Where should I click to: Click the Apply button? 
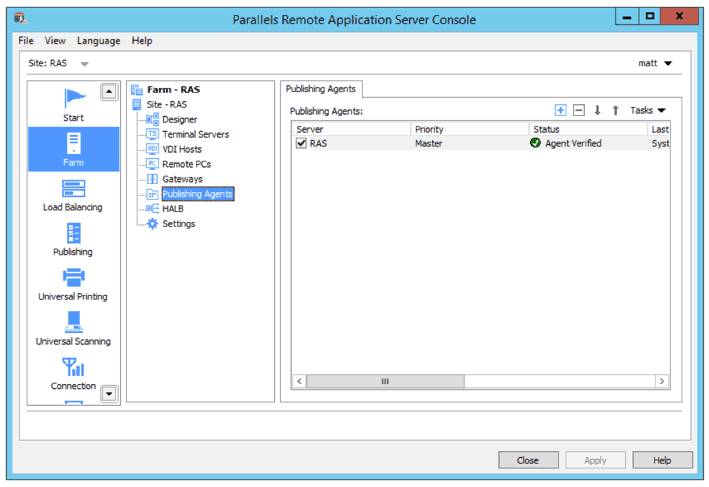[595, 460]
